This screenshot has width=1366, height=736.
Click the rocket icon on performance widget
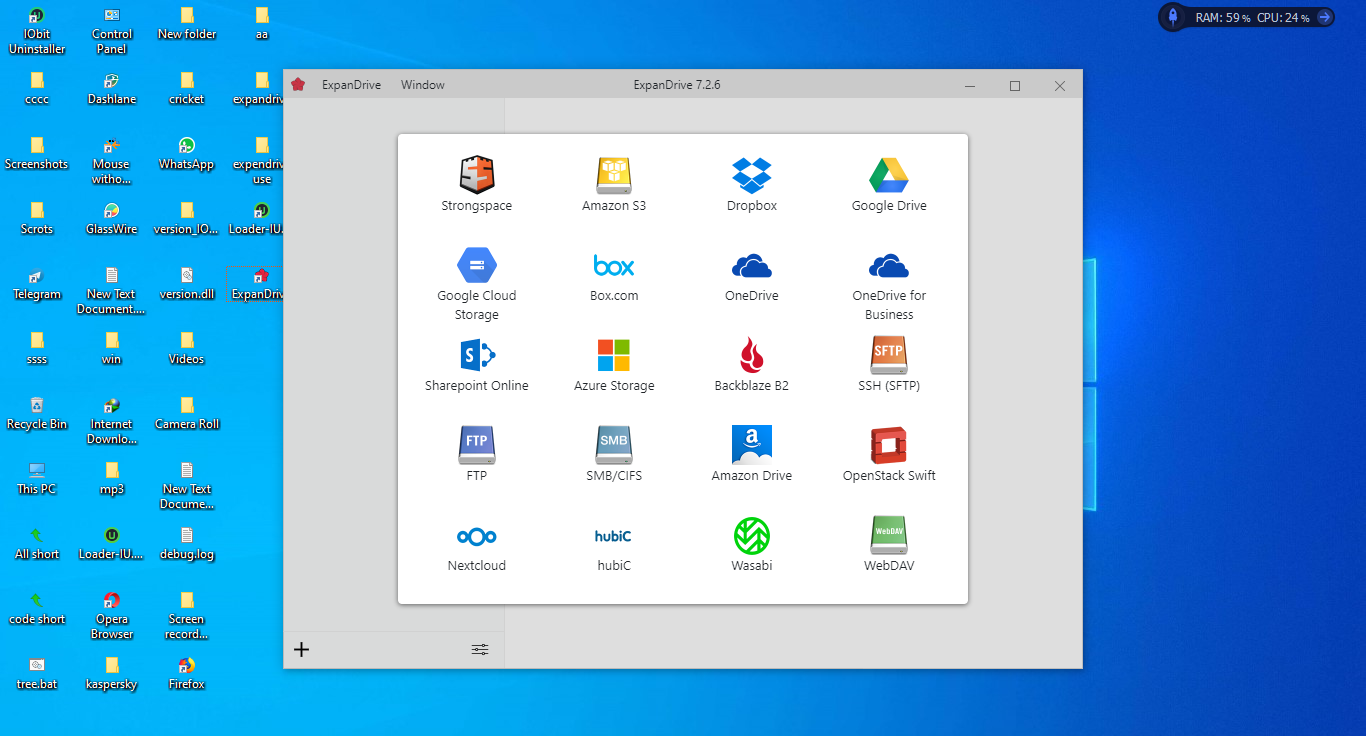1173,17
